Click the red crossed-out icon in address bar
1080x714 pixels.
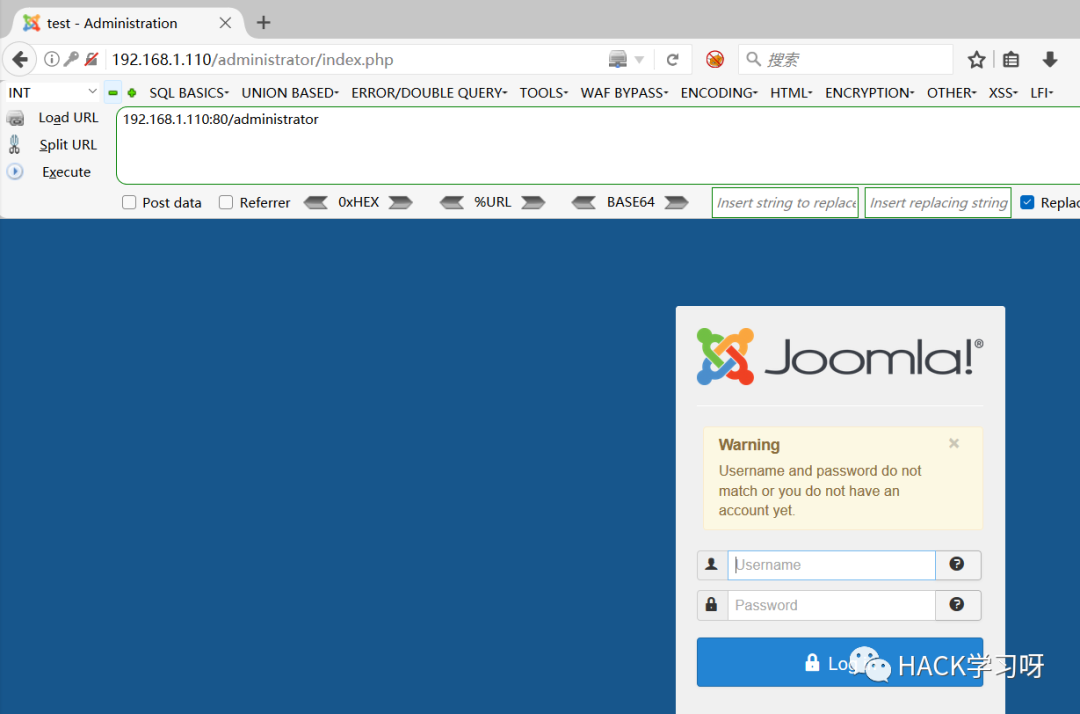coord(91,59)
